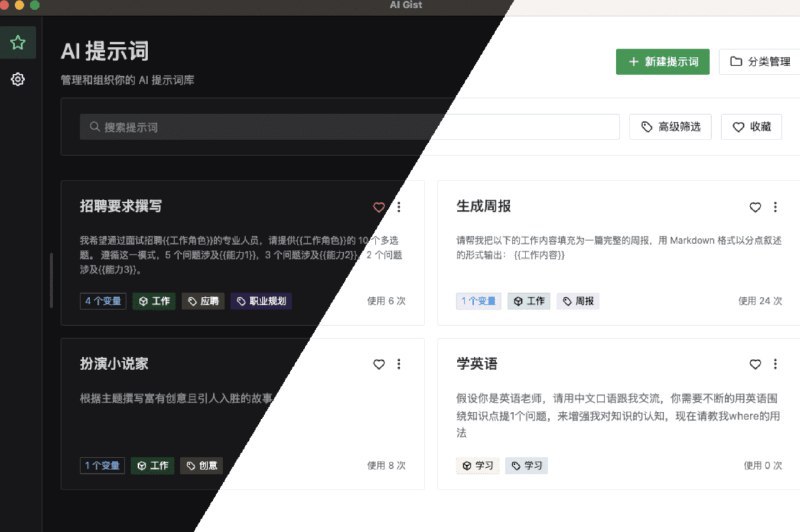Open 分类管理 category management

tap(759, 61)
